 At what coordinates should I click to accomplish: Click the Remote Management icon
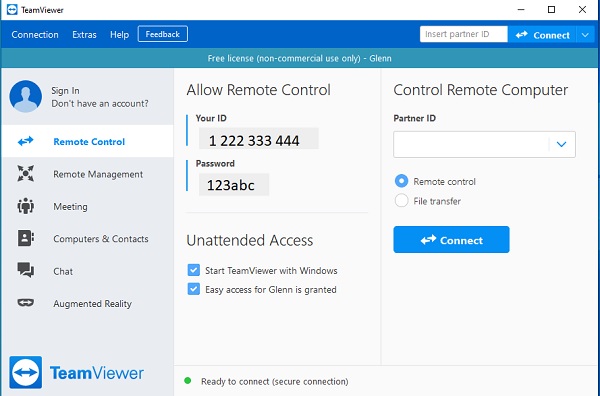(x=26, y=174)
